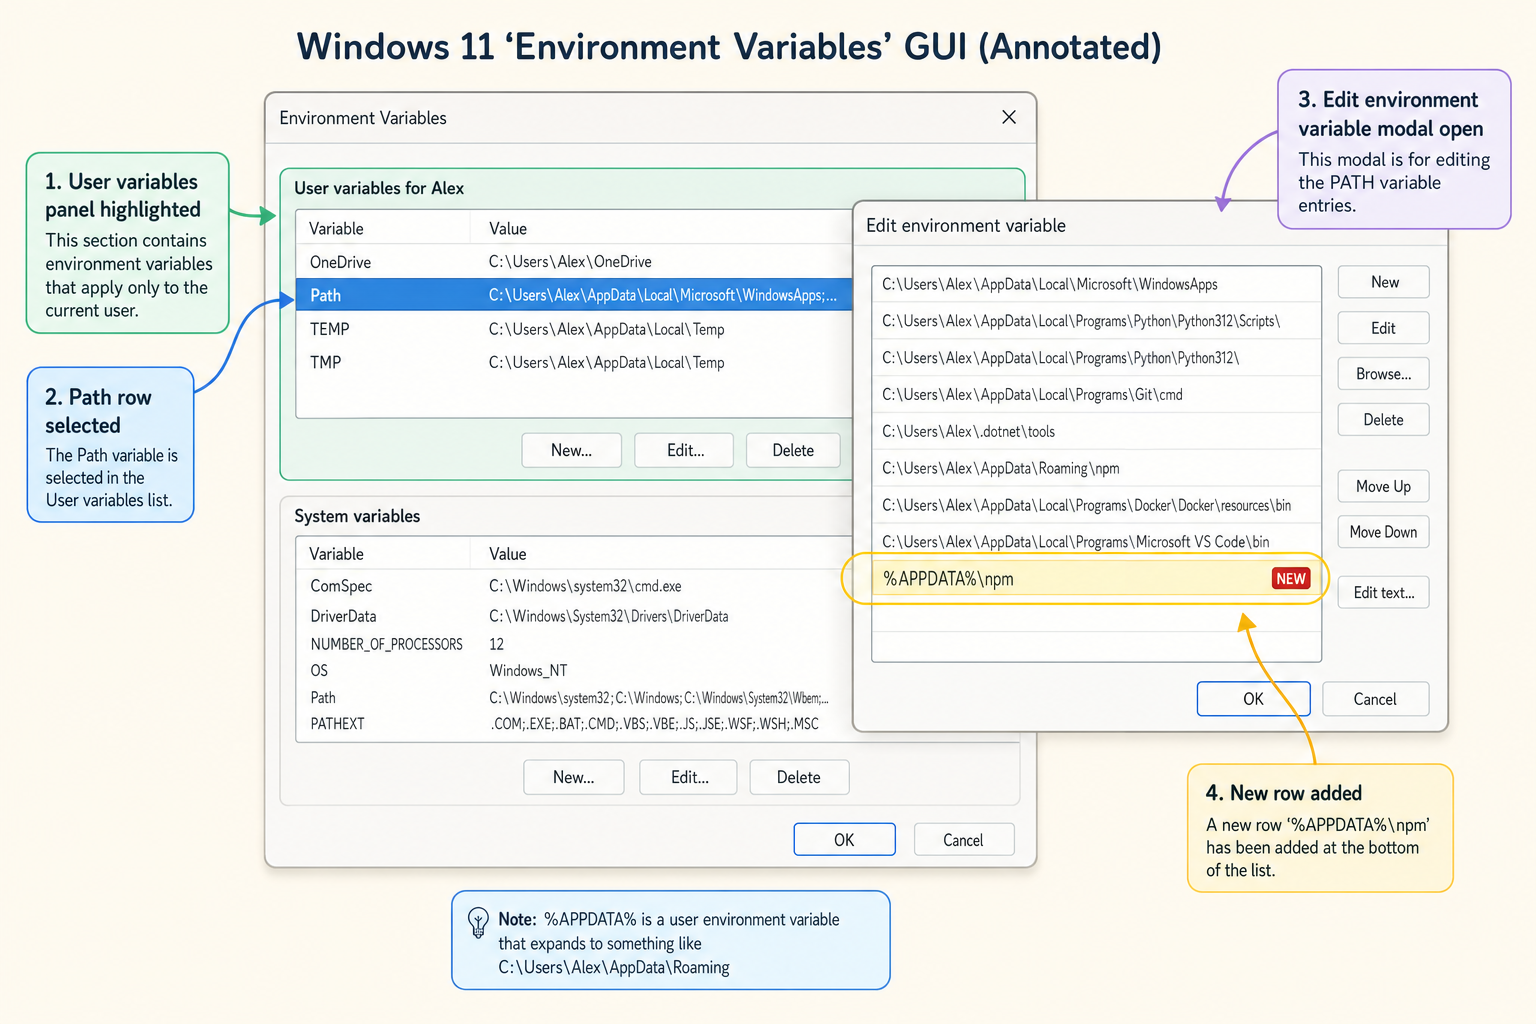The height and width of the screenshot is (1024, 1536).
Task: Select the .dotnet\tools path entry
Action: [x=1096, y=431]
